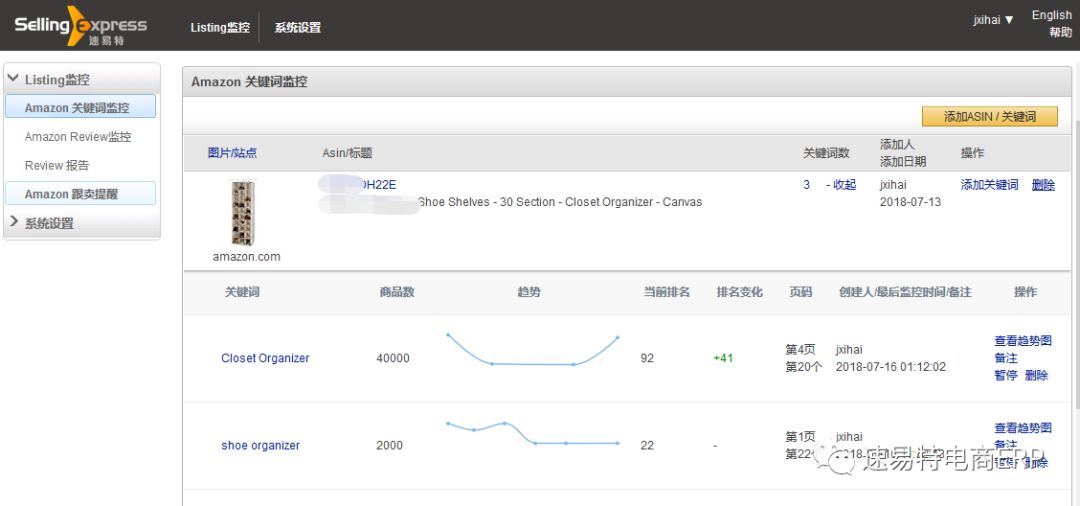Click the 当前排名 column header

[667, 292]
